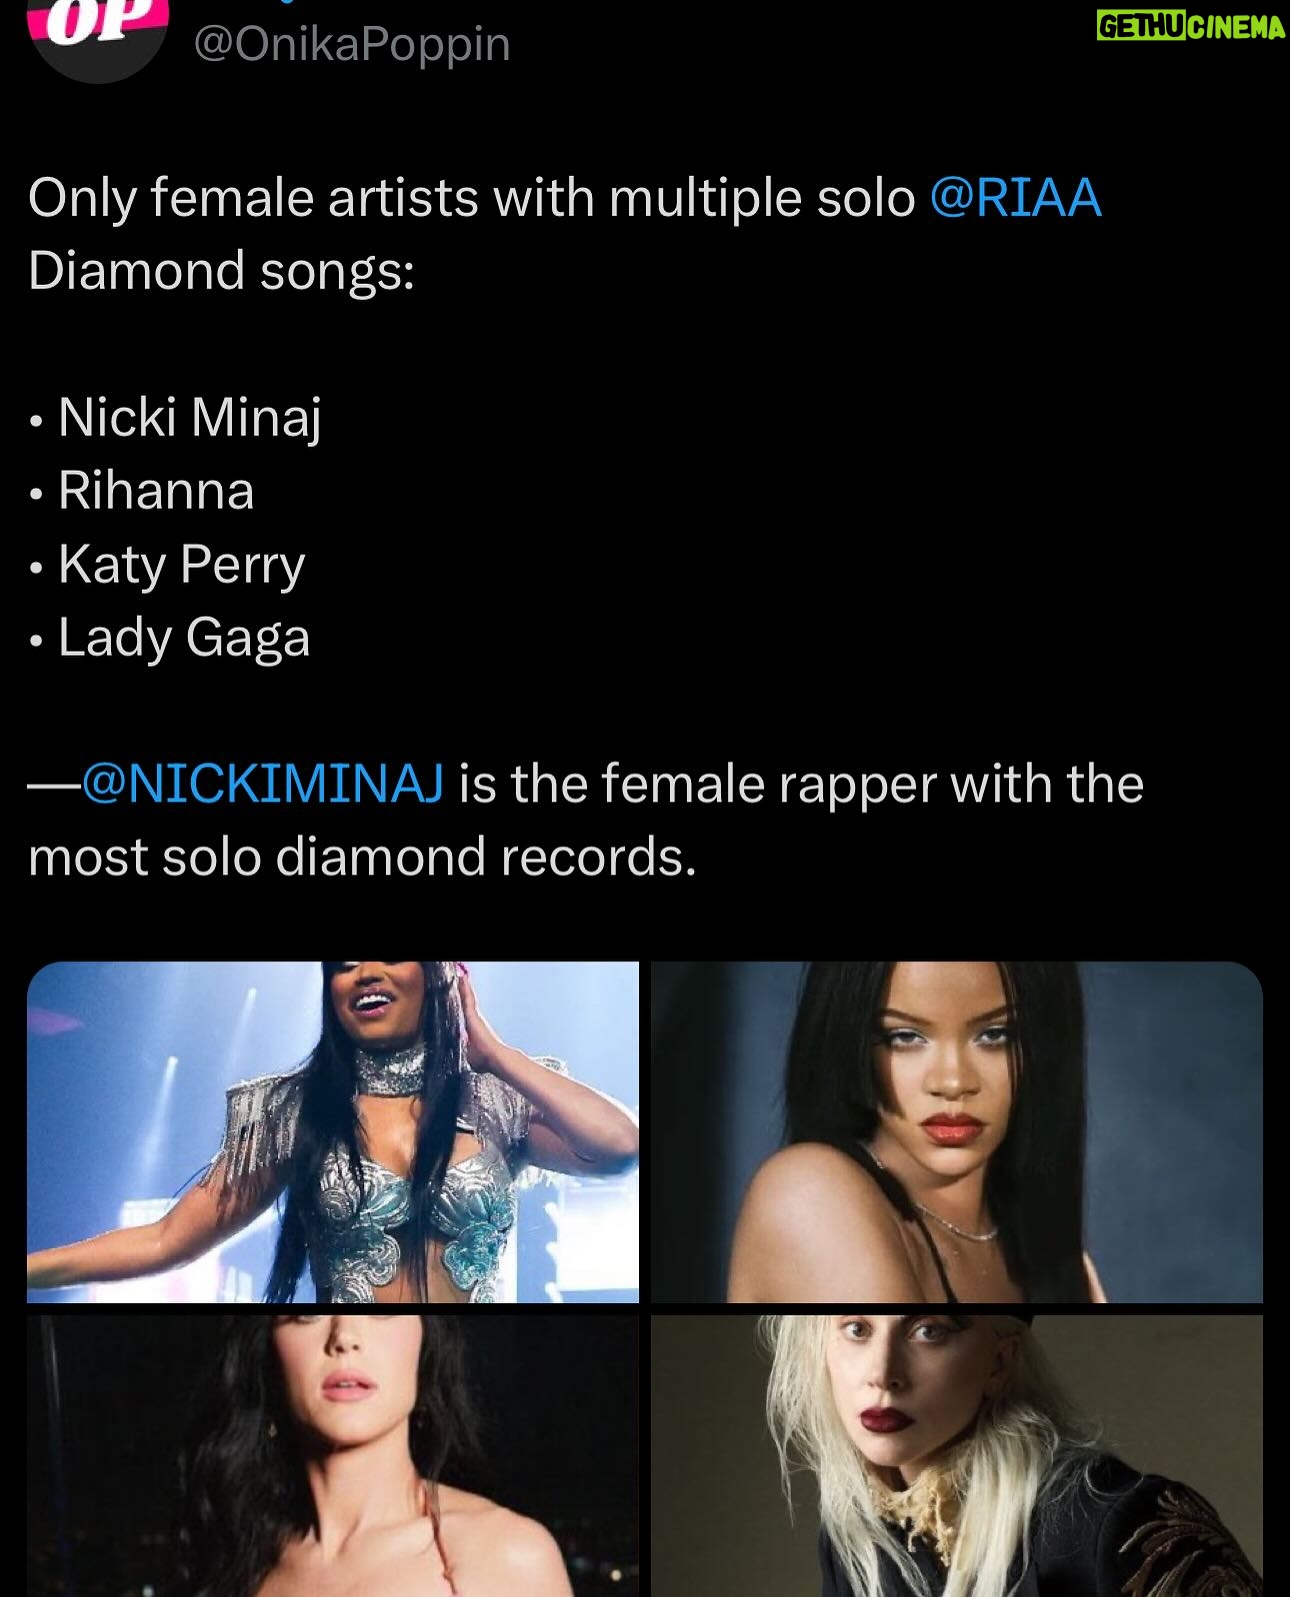This screenshot has width=1290, height=1597.
Task: Select the Rihanna list entry
Action: pyautogui.click(x=156, y=490)
